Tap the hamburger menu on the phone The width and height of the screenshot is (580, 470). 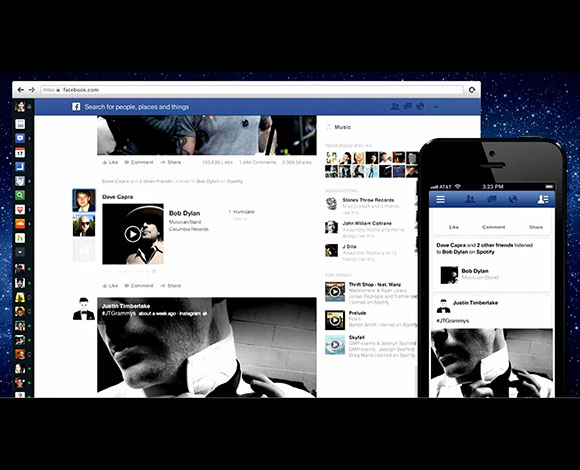click(x=440, y=200)
